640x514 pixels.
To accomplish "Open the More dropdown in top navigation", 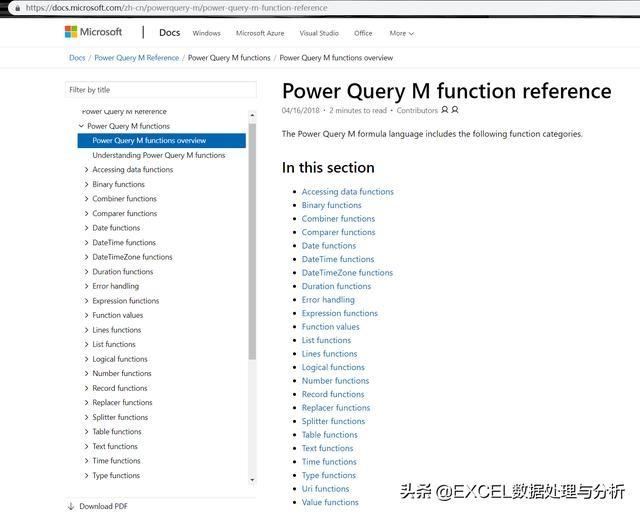I will click(x=401, y=33).
